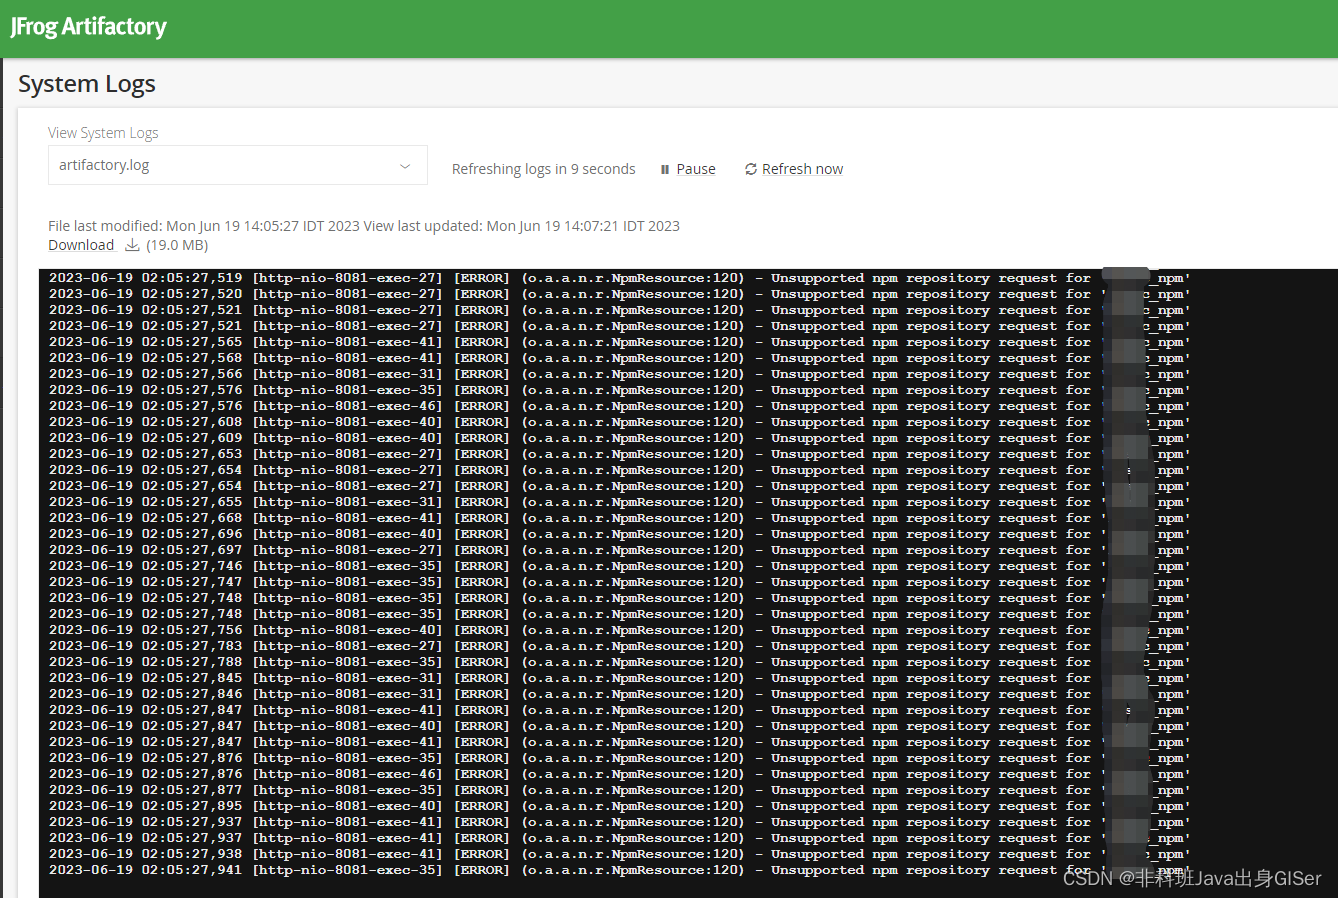Viewport: 1338px width, 898px height.
Task: Click log line timestamped 02:05:27,938
Action: tap(620, 854)
